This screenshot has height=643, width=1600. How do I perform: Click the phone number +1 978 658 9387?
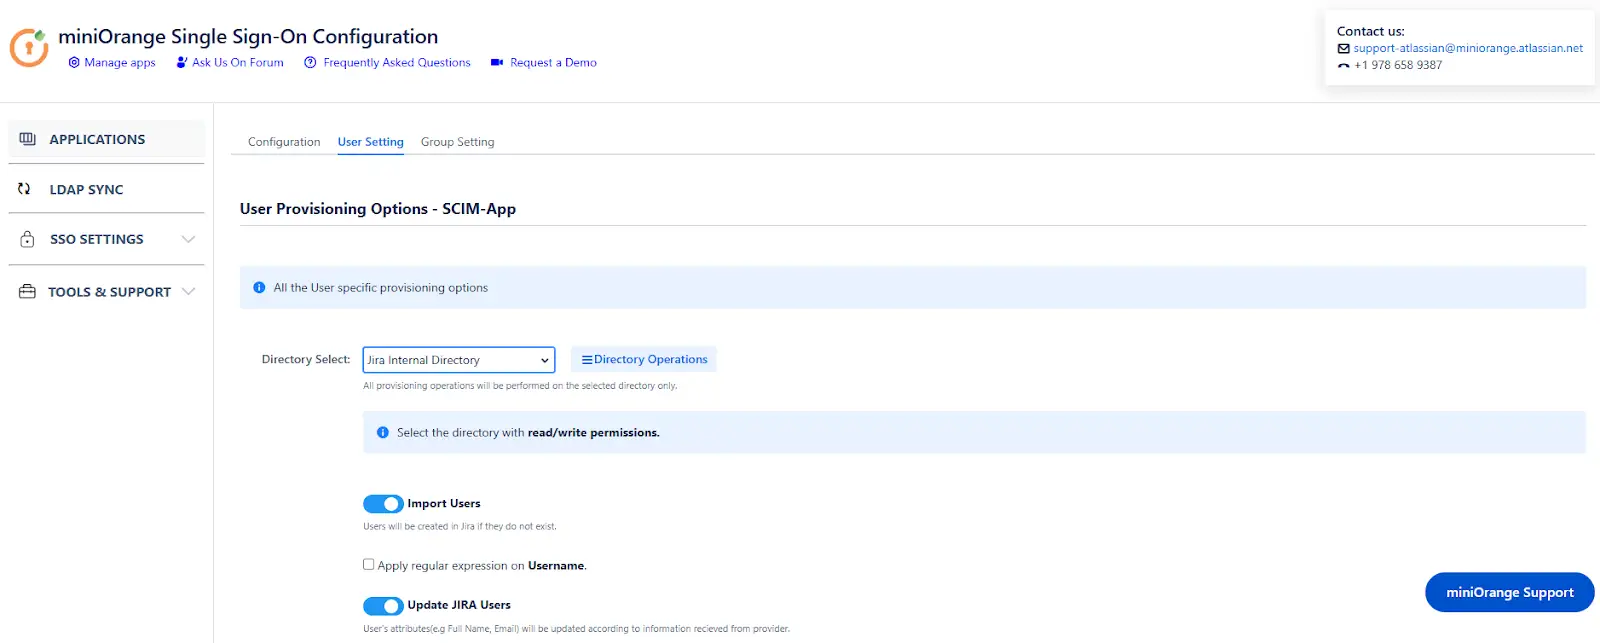pos(1398,65)
